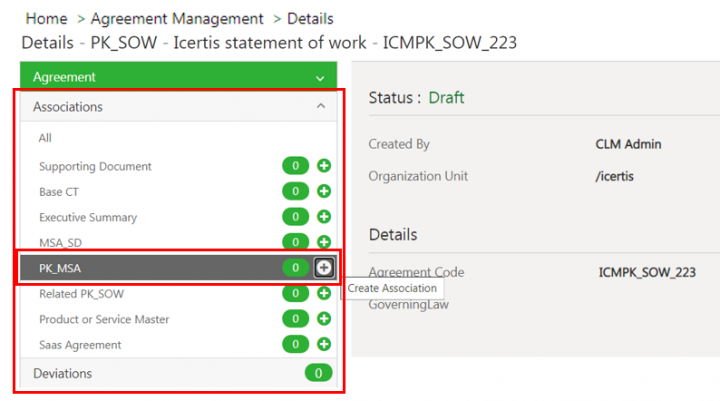Screen dimensions: 720x401
Task: Click plus icon for Saas Agreement
Action: coord(324,344)
